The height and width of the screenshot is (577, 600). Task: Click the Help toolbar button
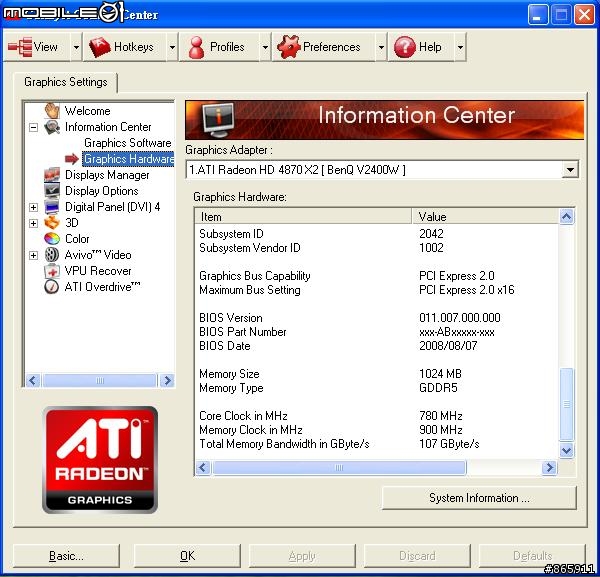coord(421,47)
